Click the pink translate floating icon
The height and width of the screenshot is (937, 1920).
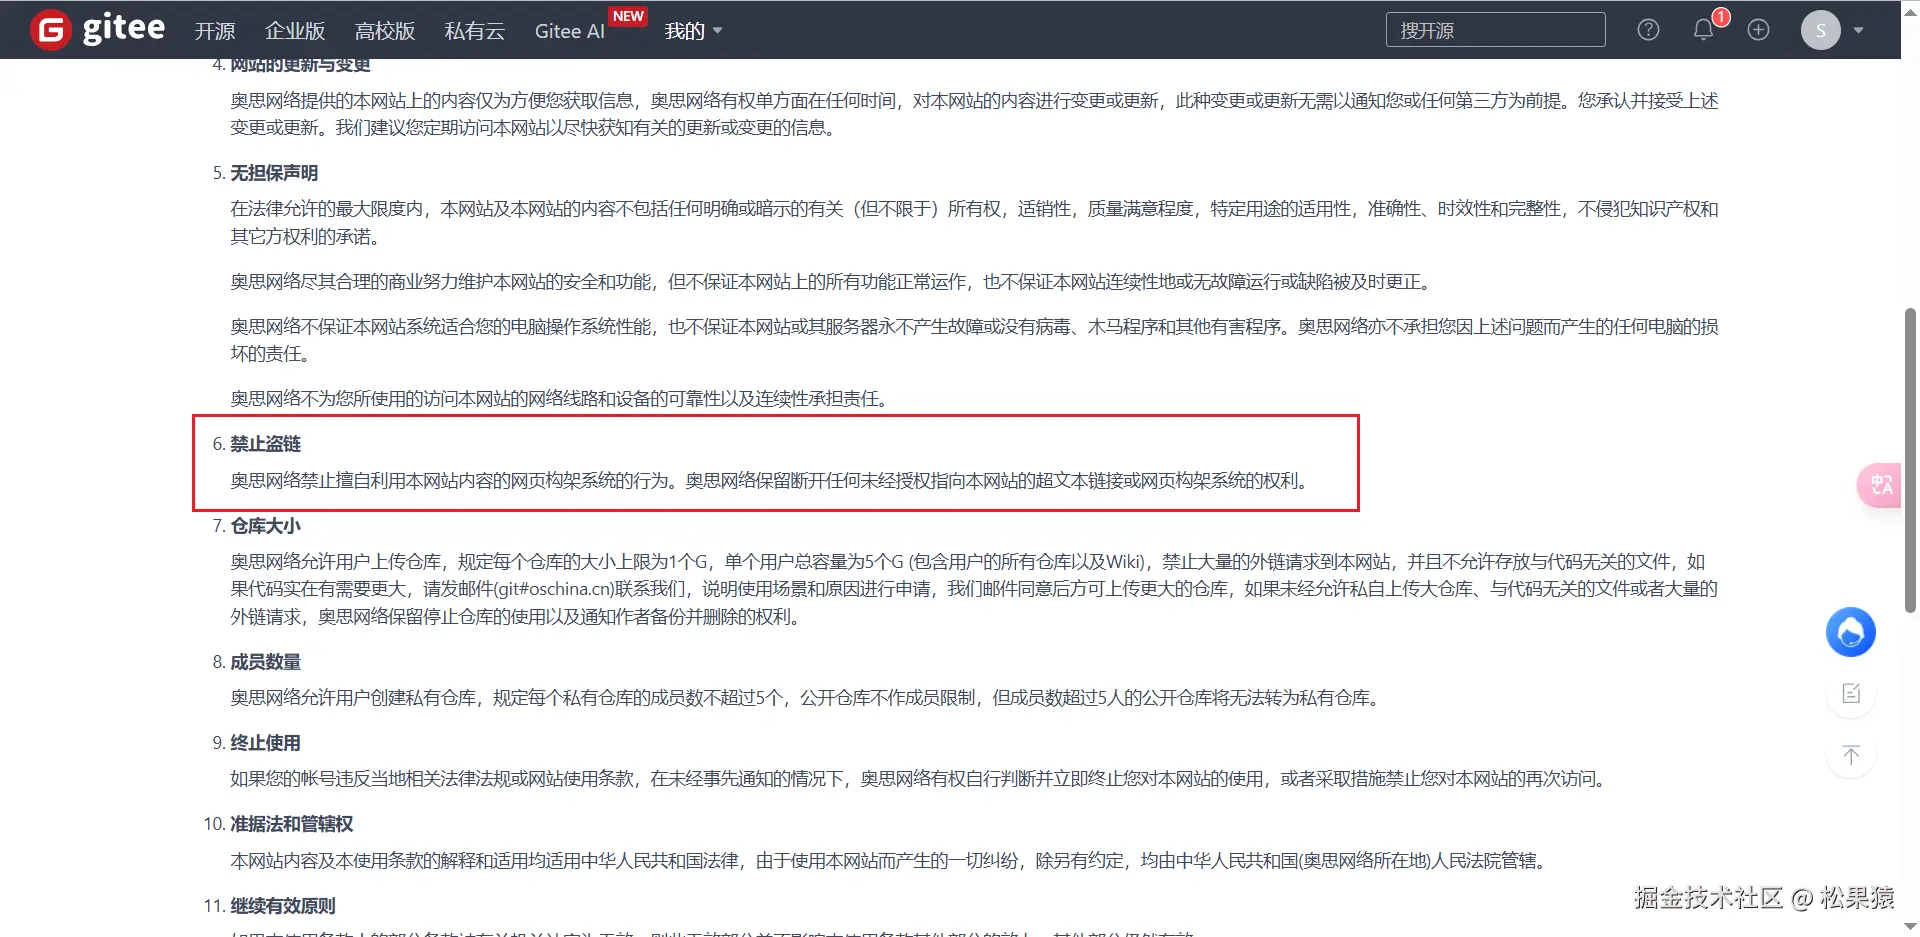click(x=1880, y=485)
